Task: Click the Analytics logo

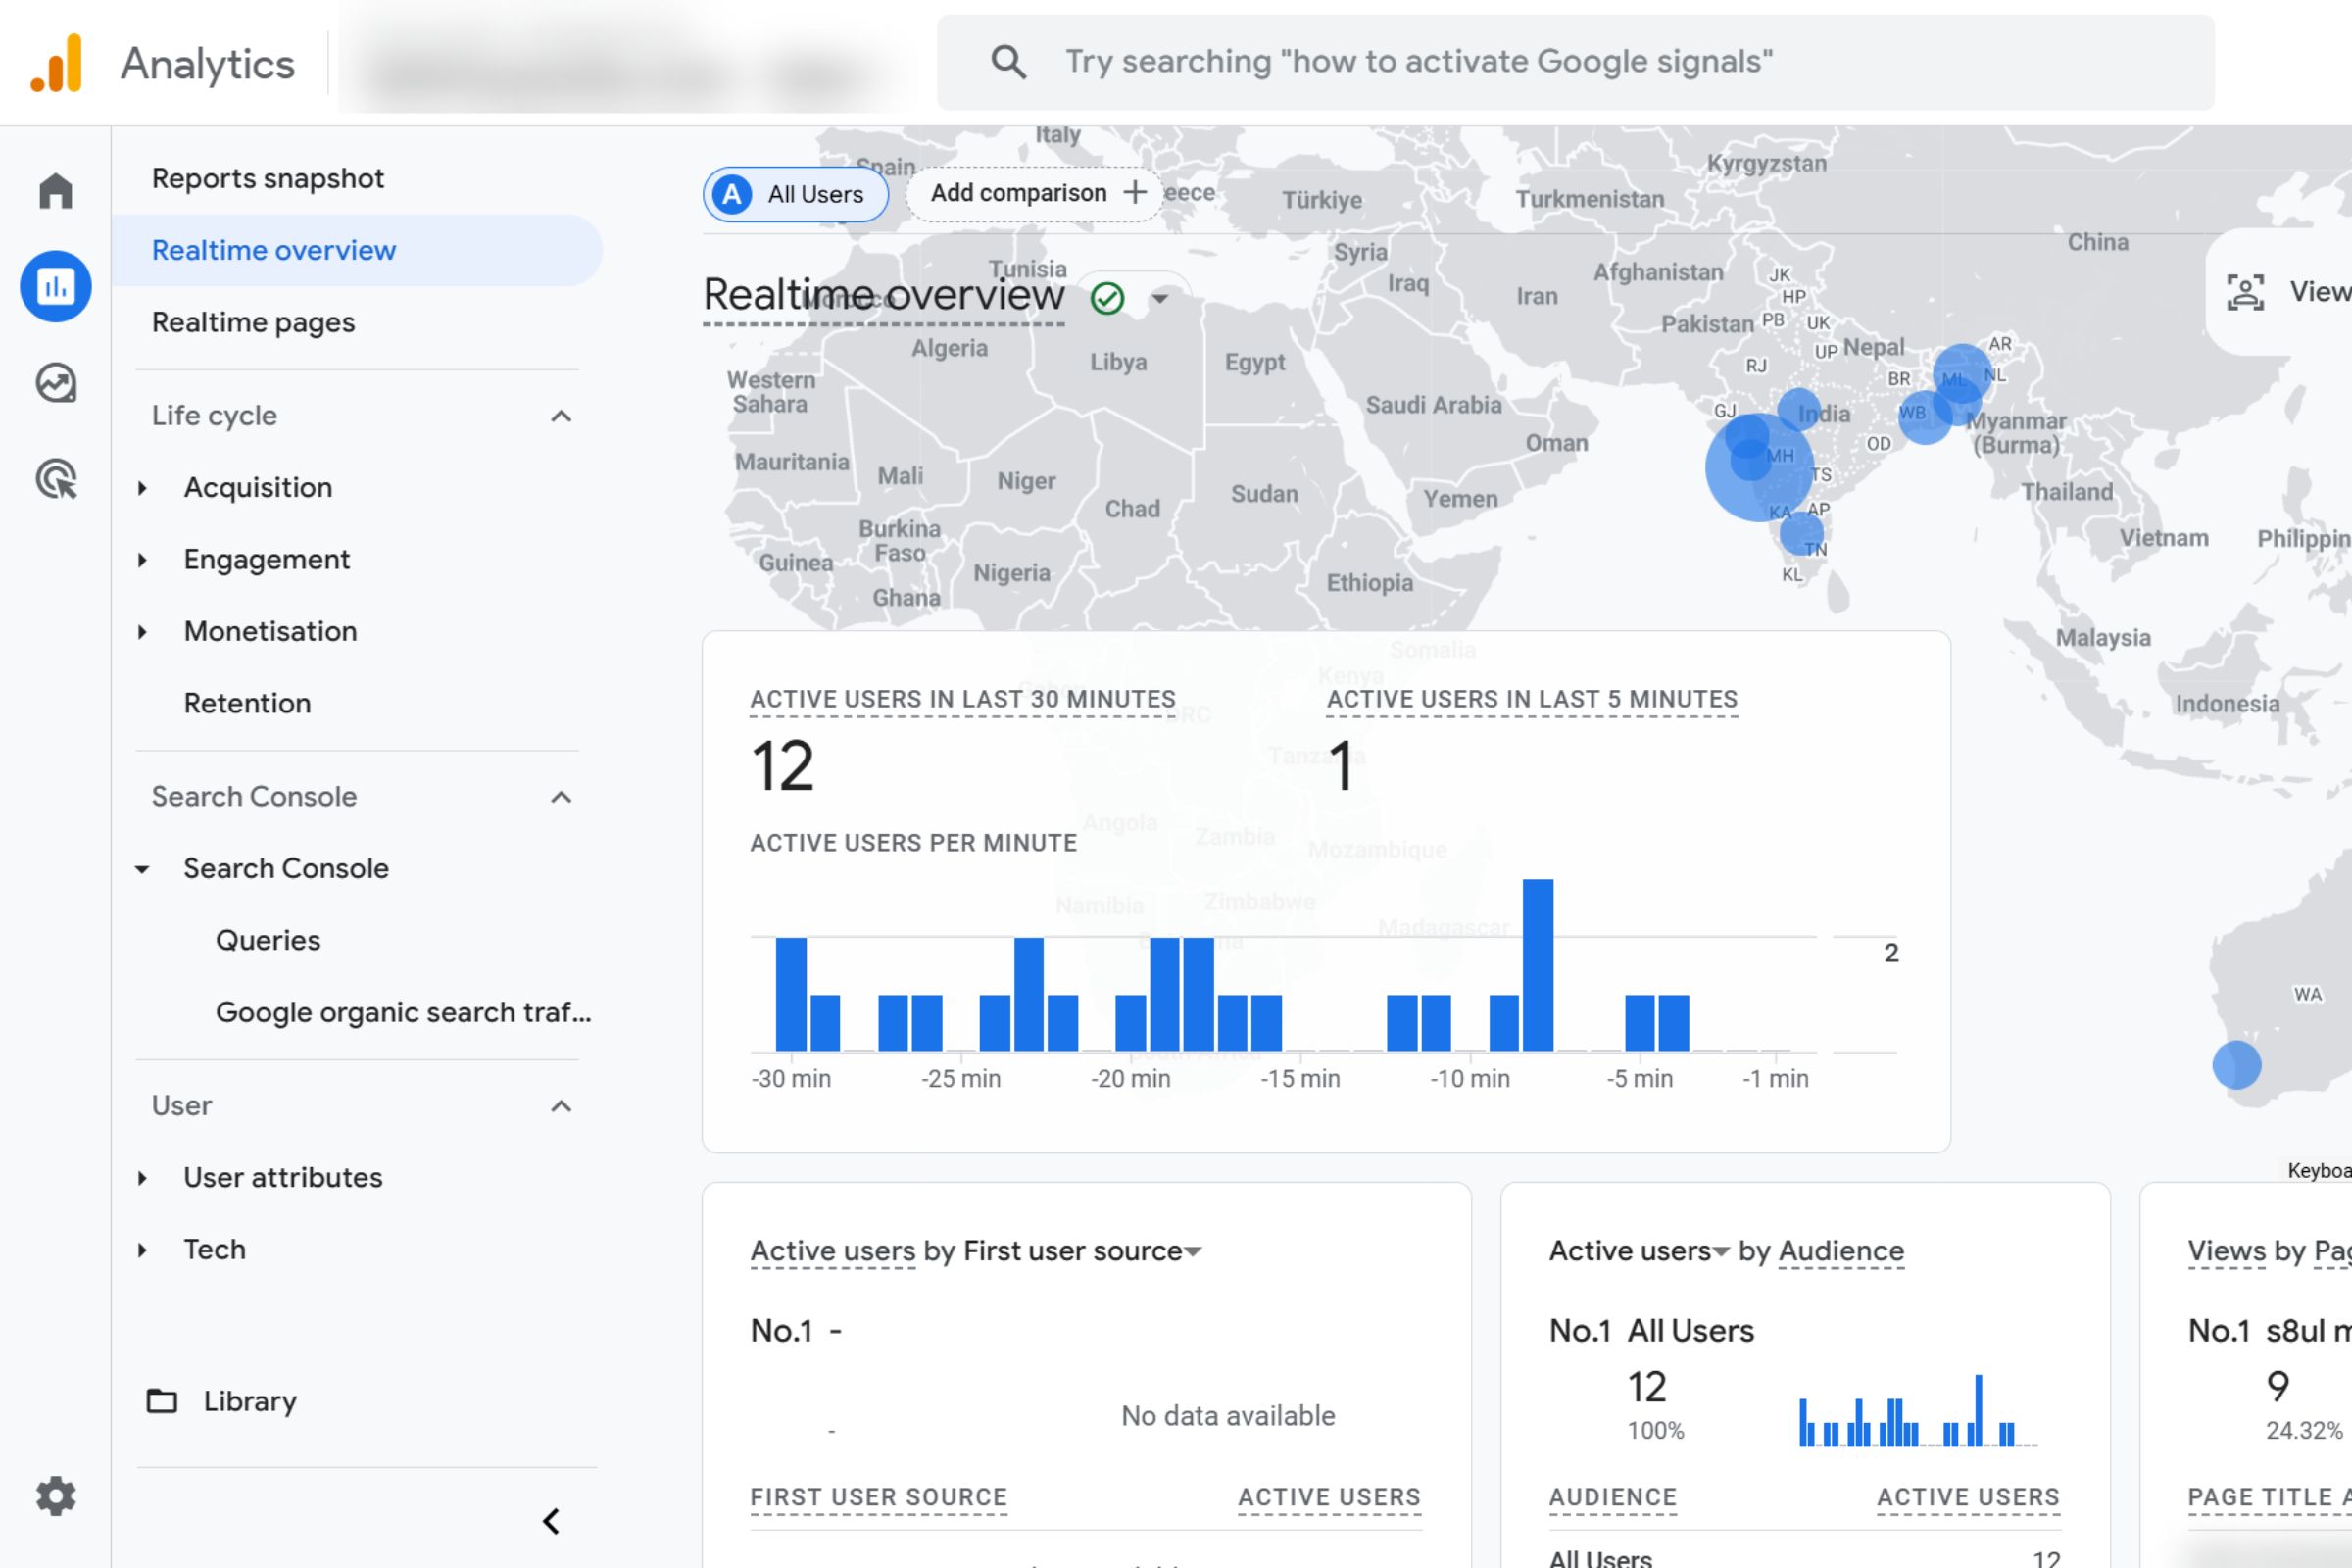Action: (57, 63)
